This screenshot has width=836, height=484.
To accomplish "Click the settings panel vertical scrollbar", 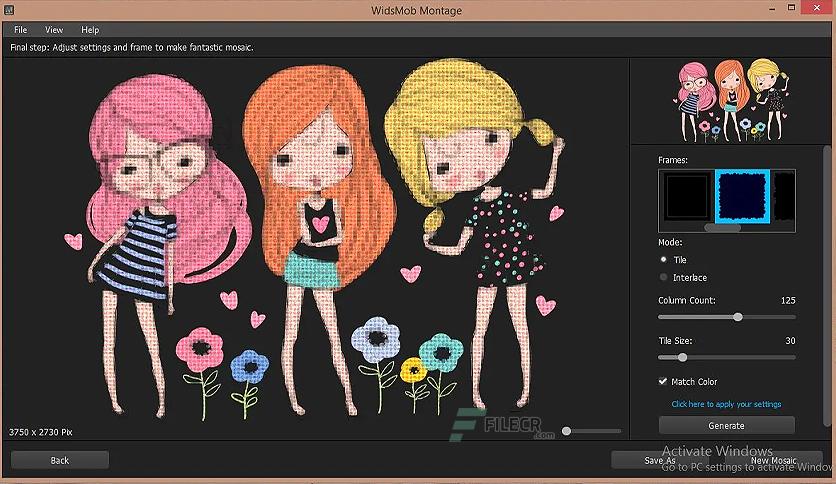I will (827, 285).
